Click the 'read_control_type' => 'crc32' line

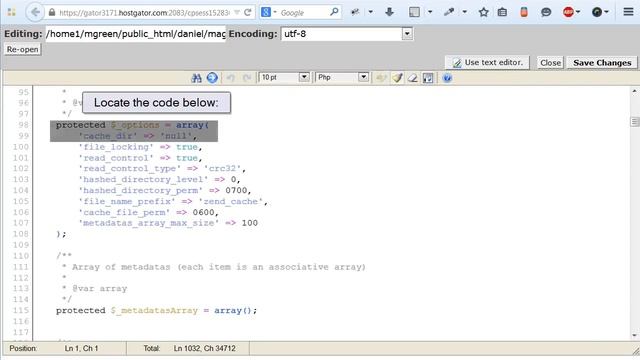(162, 169)
